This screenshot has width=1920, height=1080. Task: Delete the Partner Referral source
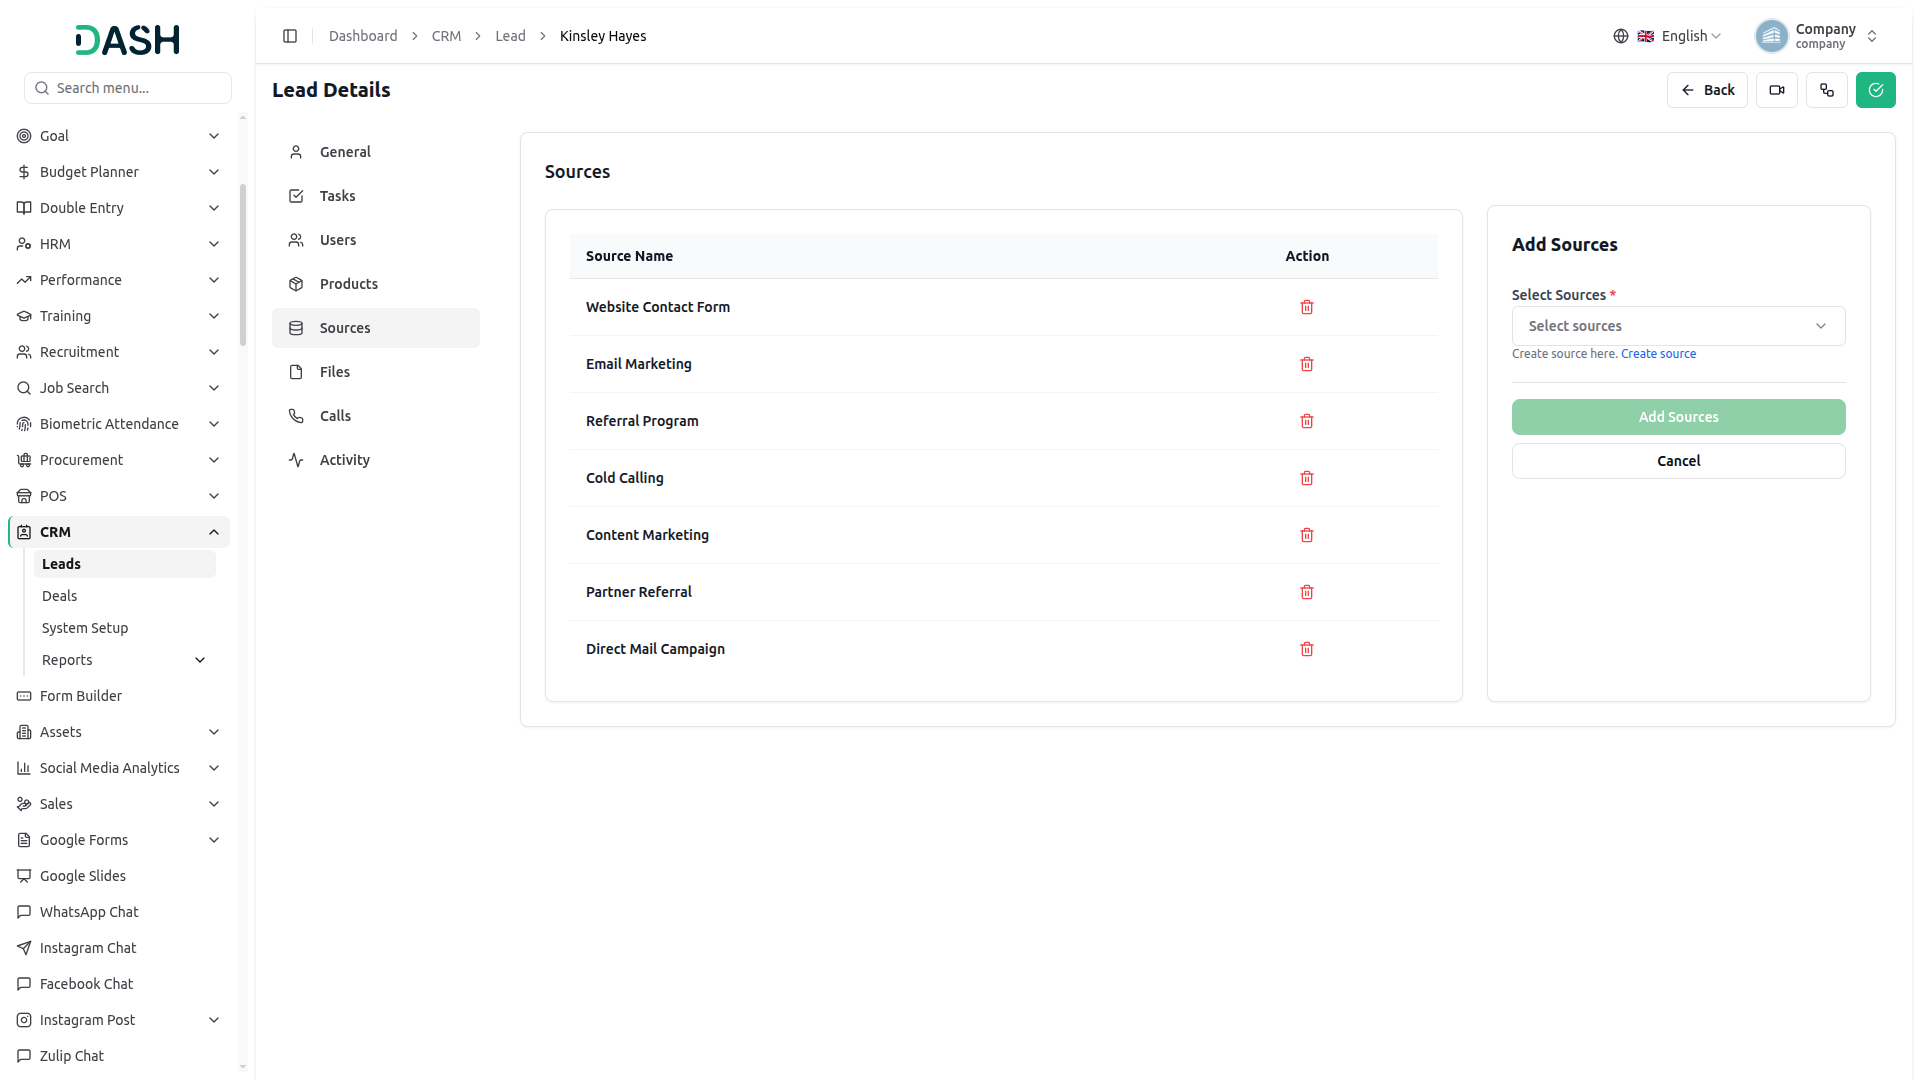[1307, 592]
